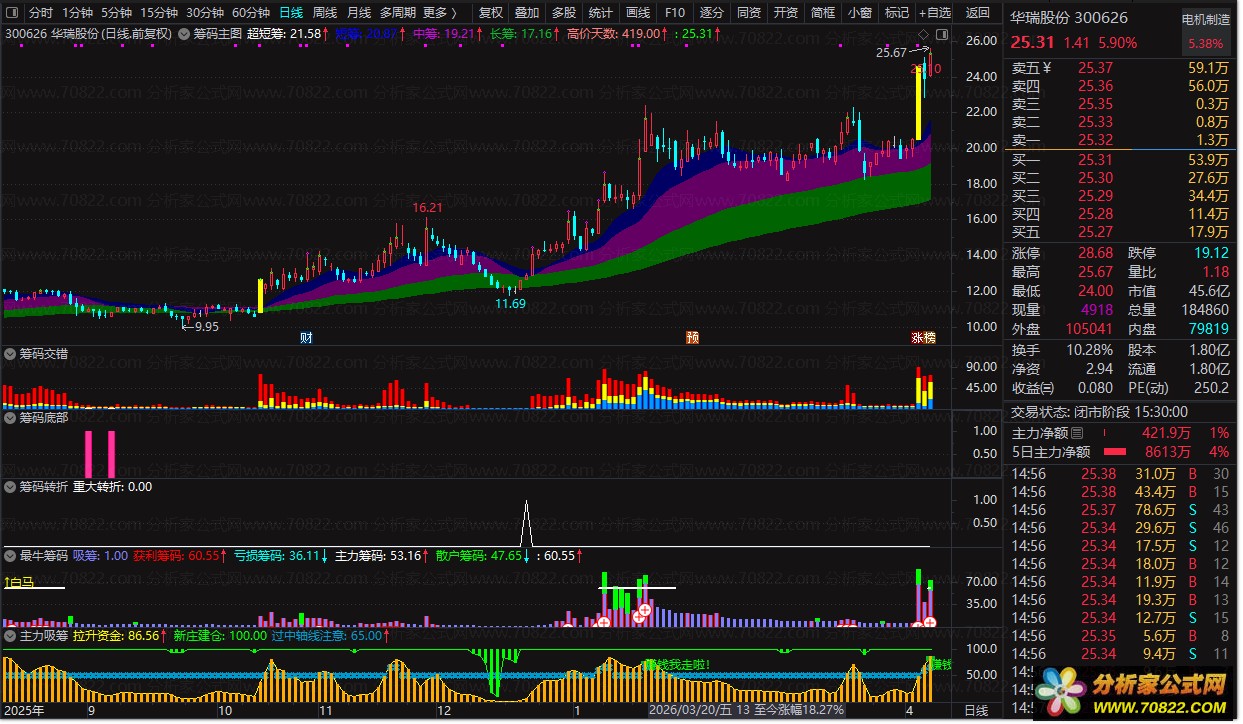This screenshot has width=1243, height=724.
Task: Click the 财 financial marker on chart
Action: point(306,338)
